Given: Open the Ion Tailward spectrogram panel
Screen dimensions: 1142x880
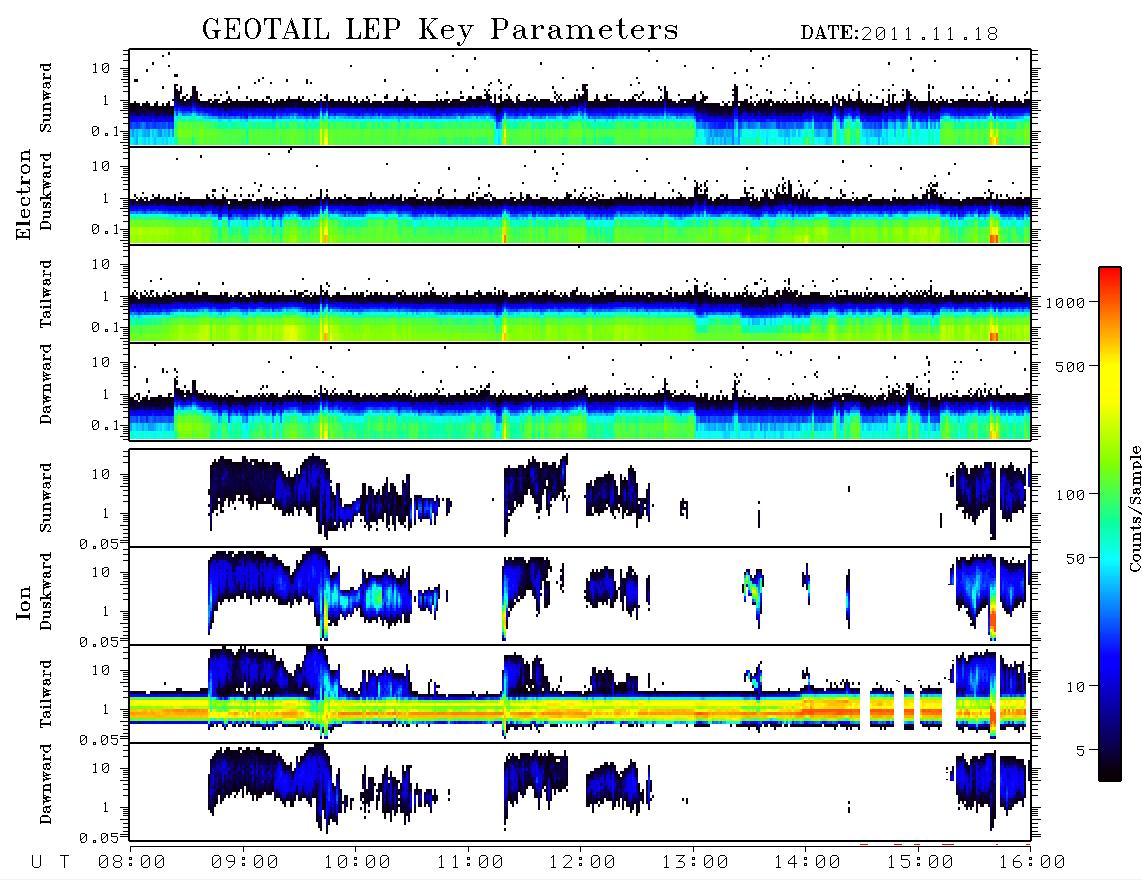Looking at the screenshot, I should [x=580, y=694].
